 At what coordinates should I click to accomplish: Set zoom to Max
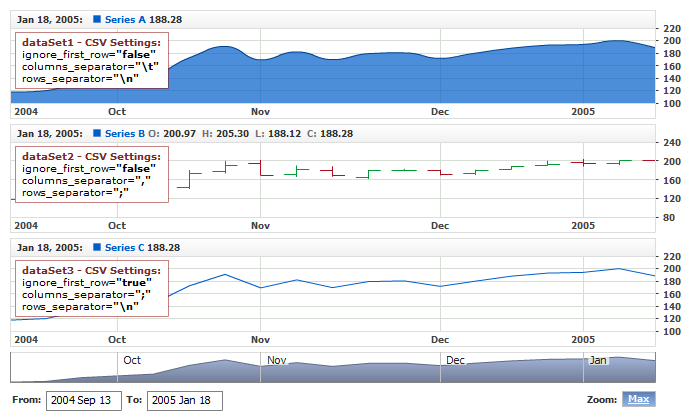[x=638, y=399]
